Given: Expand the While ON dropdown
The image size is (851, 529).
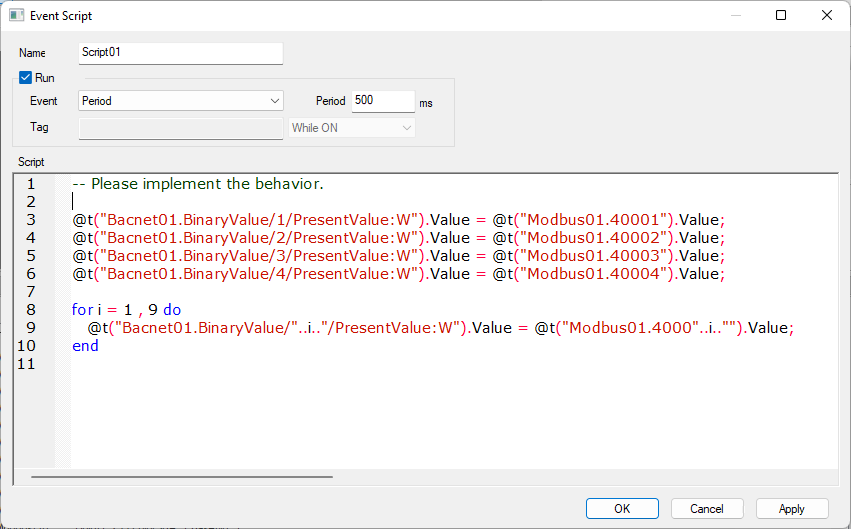Looking at the screenshot, I should tap(352, 128).
